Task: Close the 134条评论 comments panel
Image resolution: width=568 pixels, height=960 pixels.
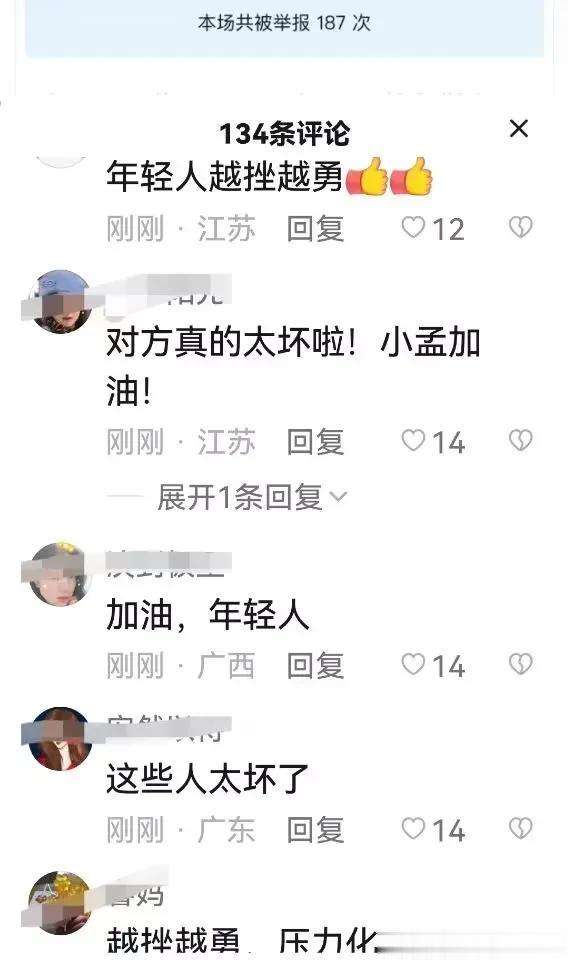Action: click(x=518, y=129)
